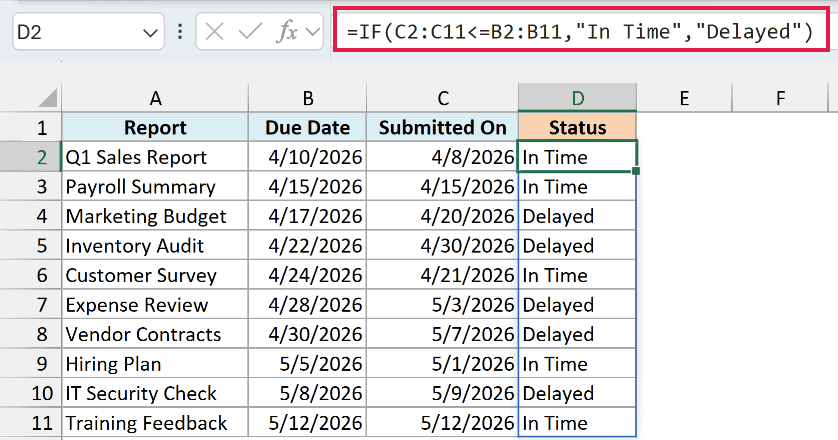
Task: Click submitted date 5/7/2026
Action: click(x=443, y=334)
